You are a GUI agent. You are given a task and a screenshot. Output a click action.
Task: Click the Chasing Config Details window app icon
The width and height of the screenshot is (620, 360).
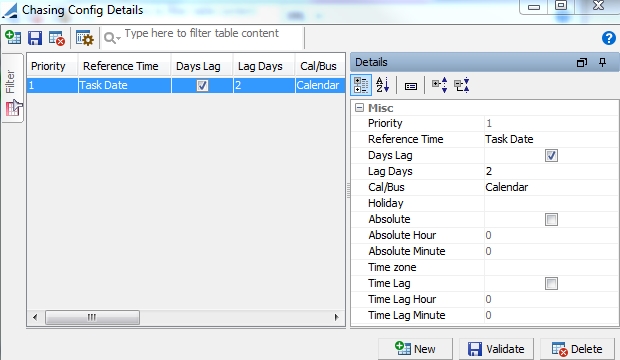click(9, 10)
